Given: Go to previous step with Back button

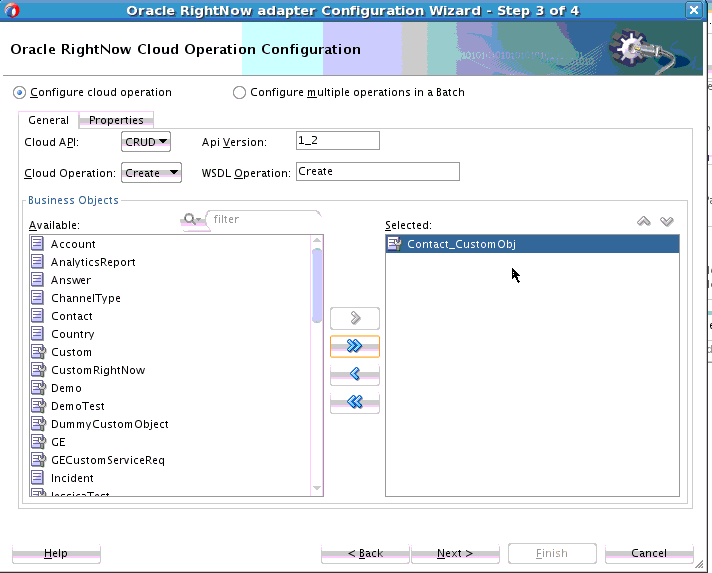Looking at the screenshot, I should click(365, 553).
